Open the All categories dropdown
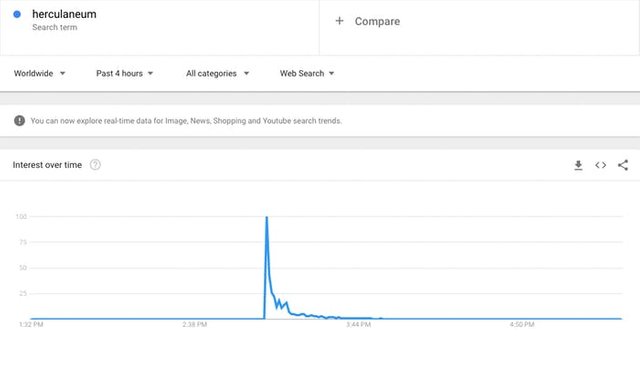 click(217, 73)
